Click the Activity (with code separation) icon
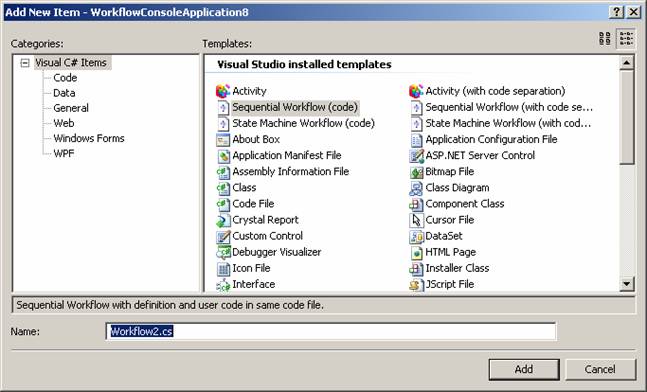Viewport: 647px width, 392px height. (416, 91)
